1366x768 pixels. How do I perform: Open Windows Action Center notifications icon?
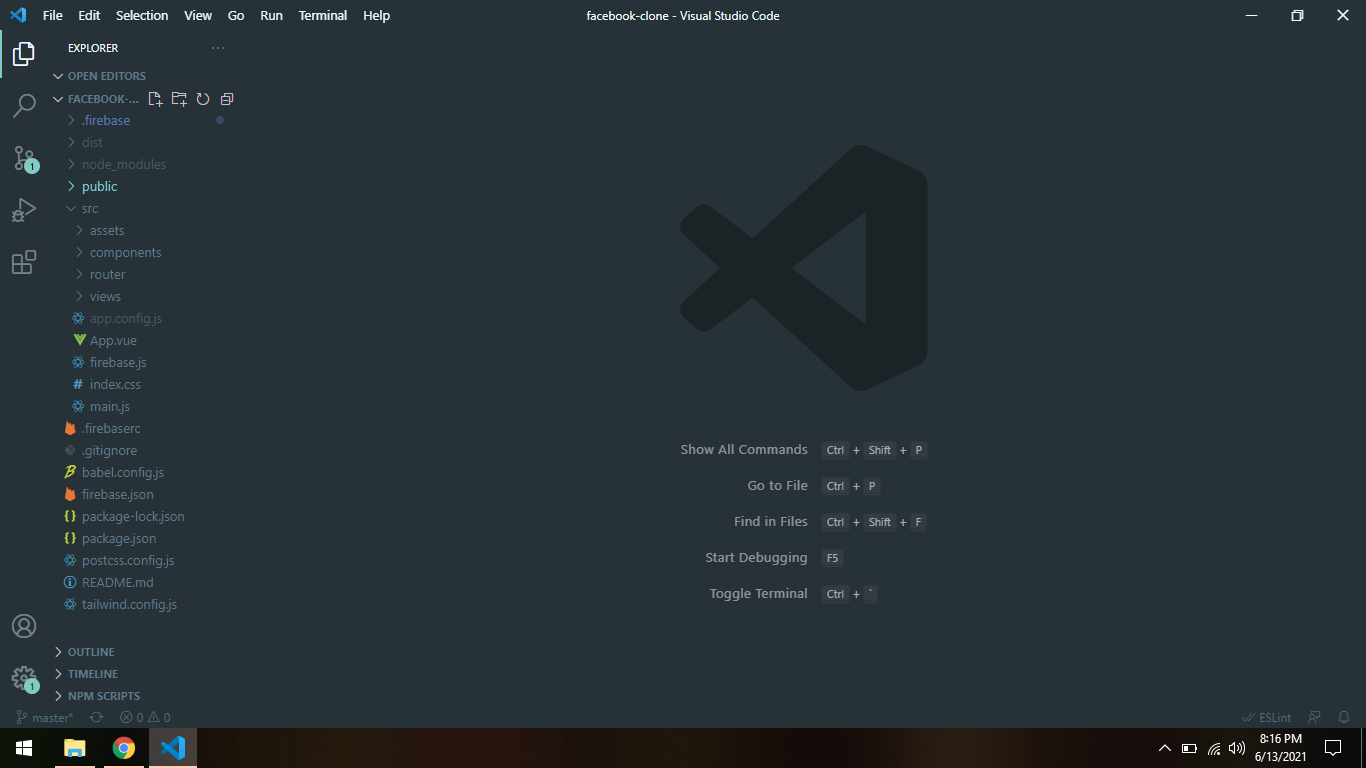pyautogui.click(x=1332, y=748)
